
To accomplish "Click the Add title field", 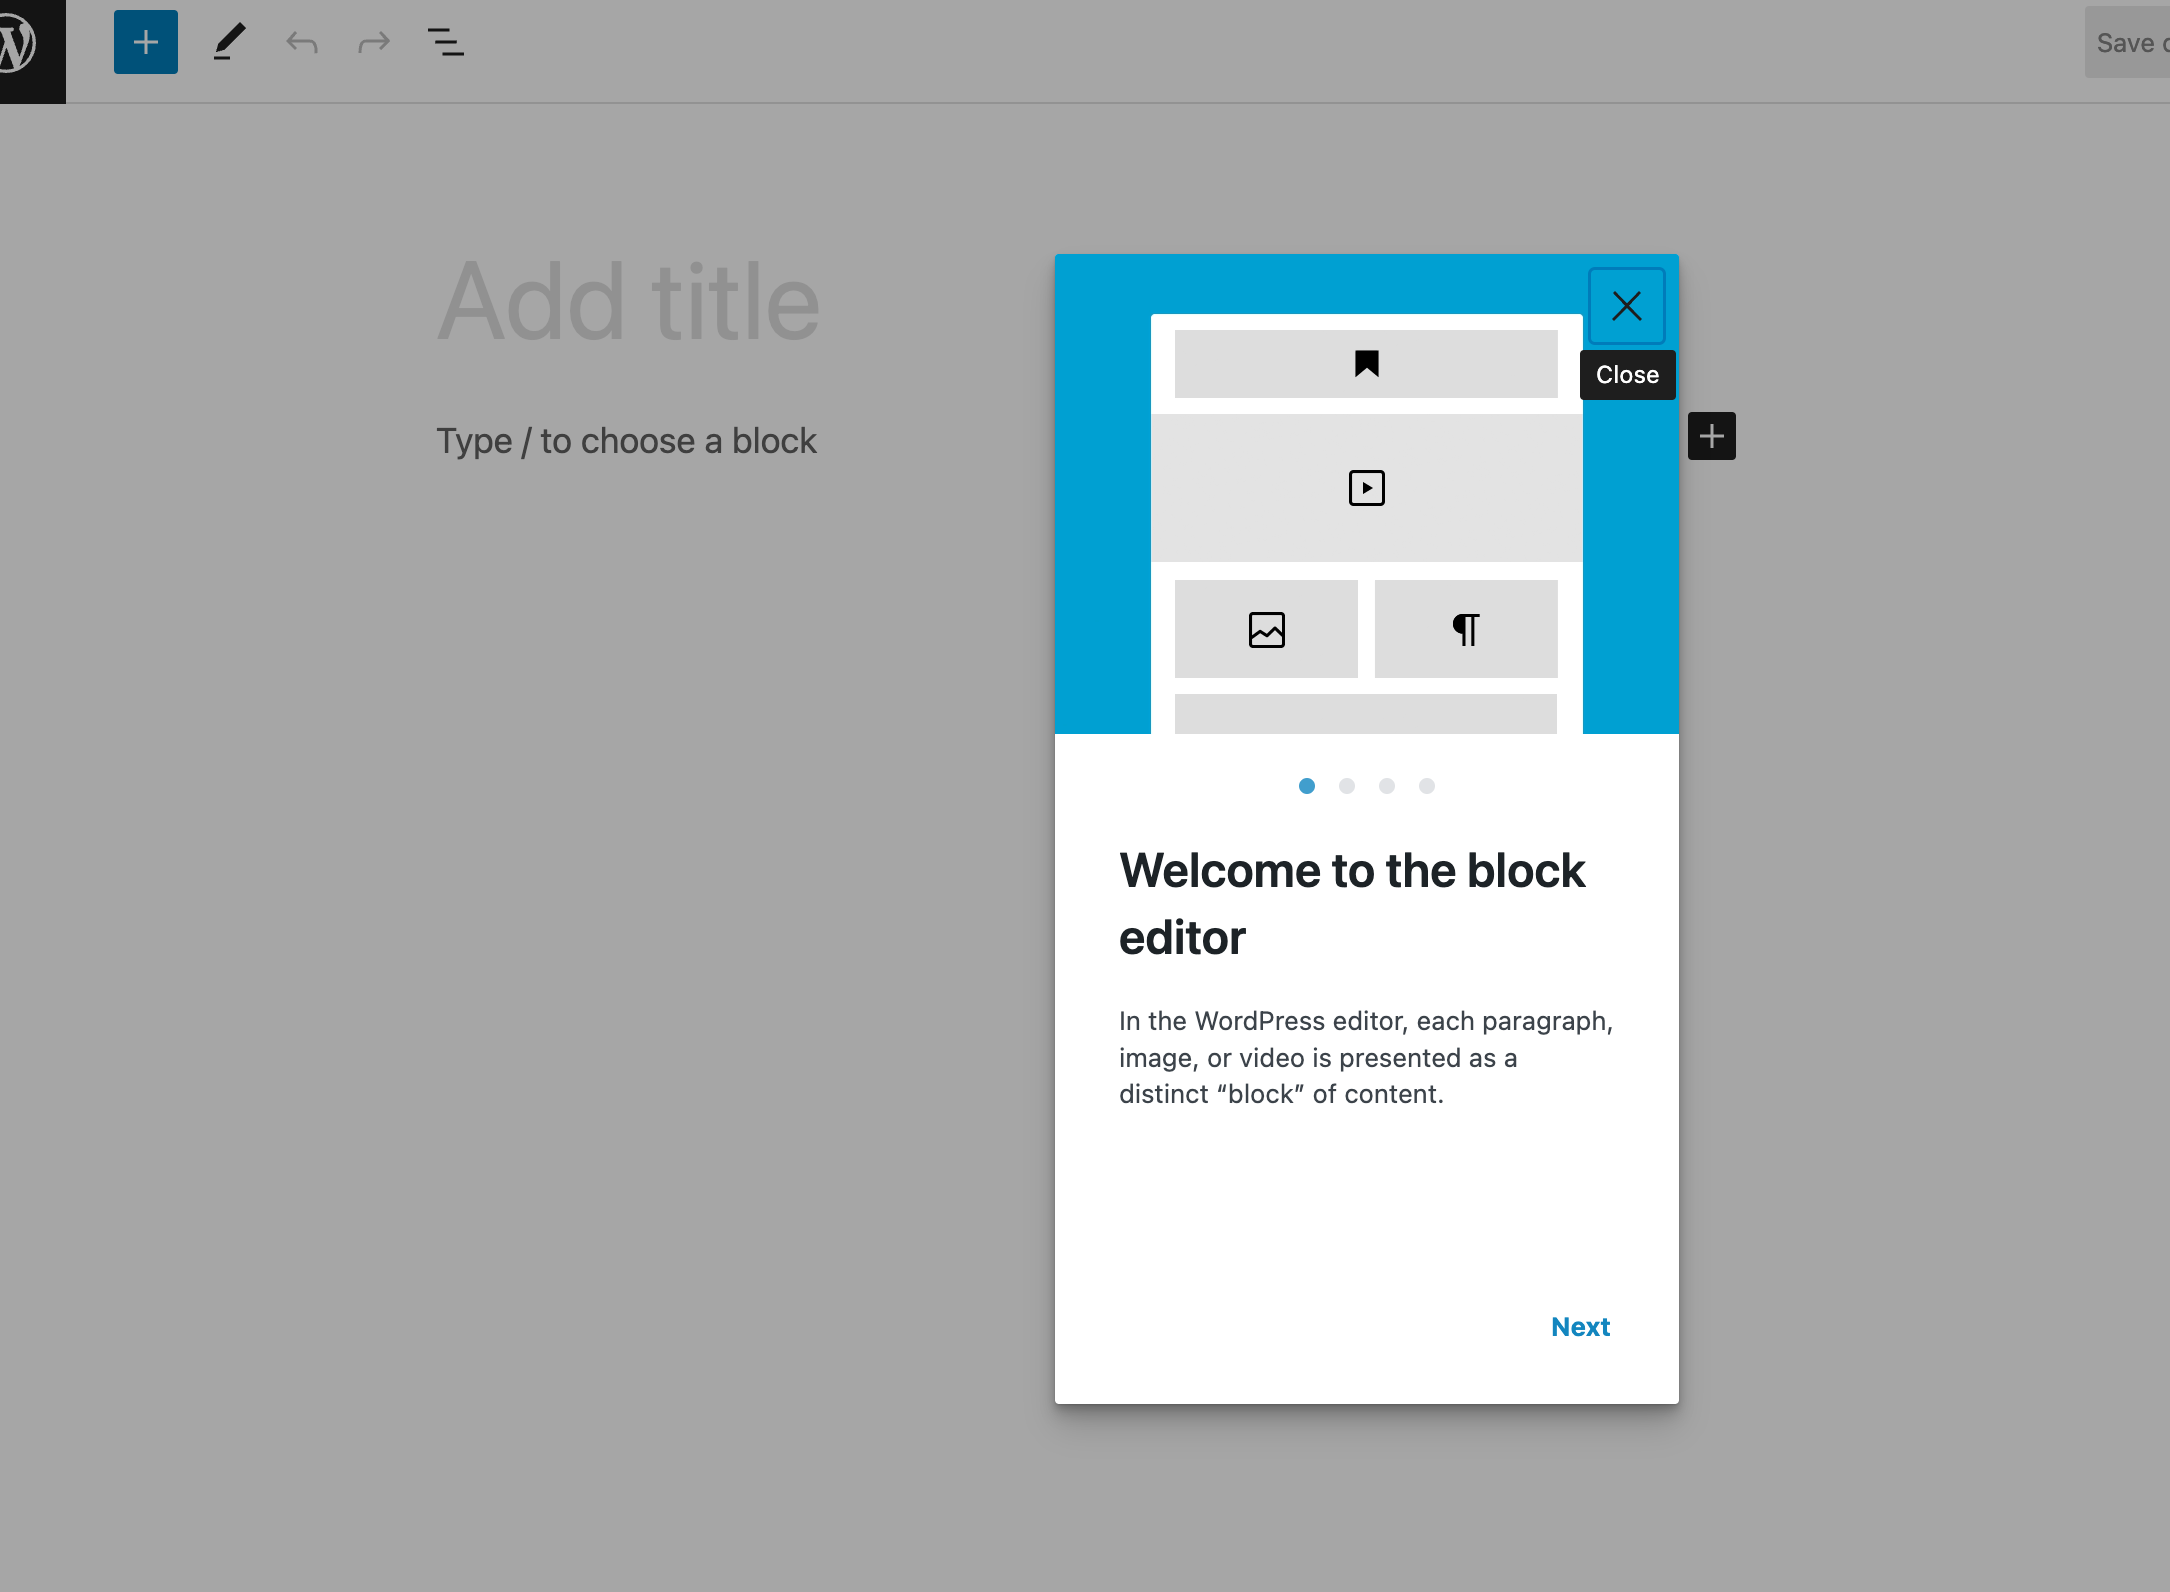I will pyautogui.click(x=628, y=300).
